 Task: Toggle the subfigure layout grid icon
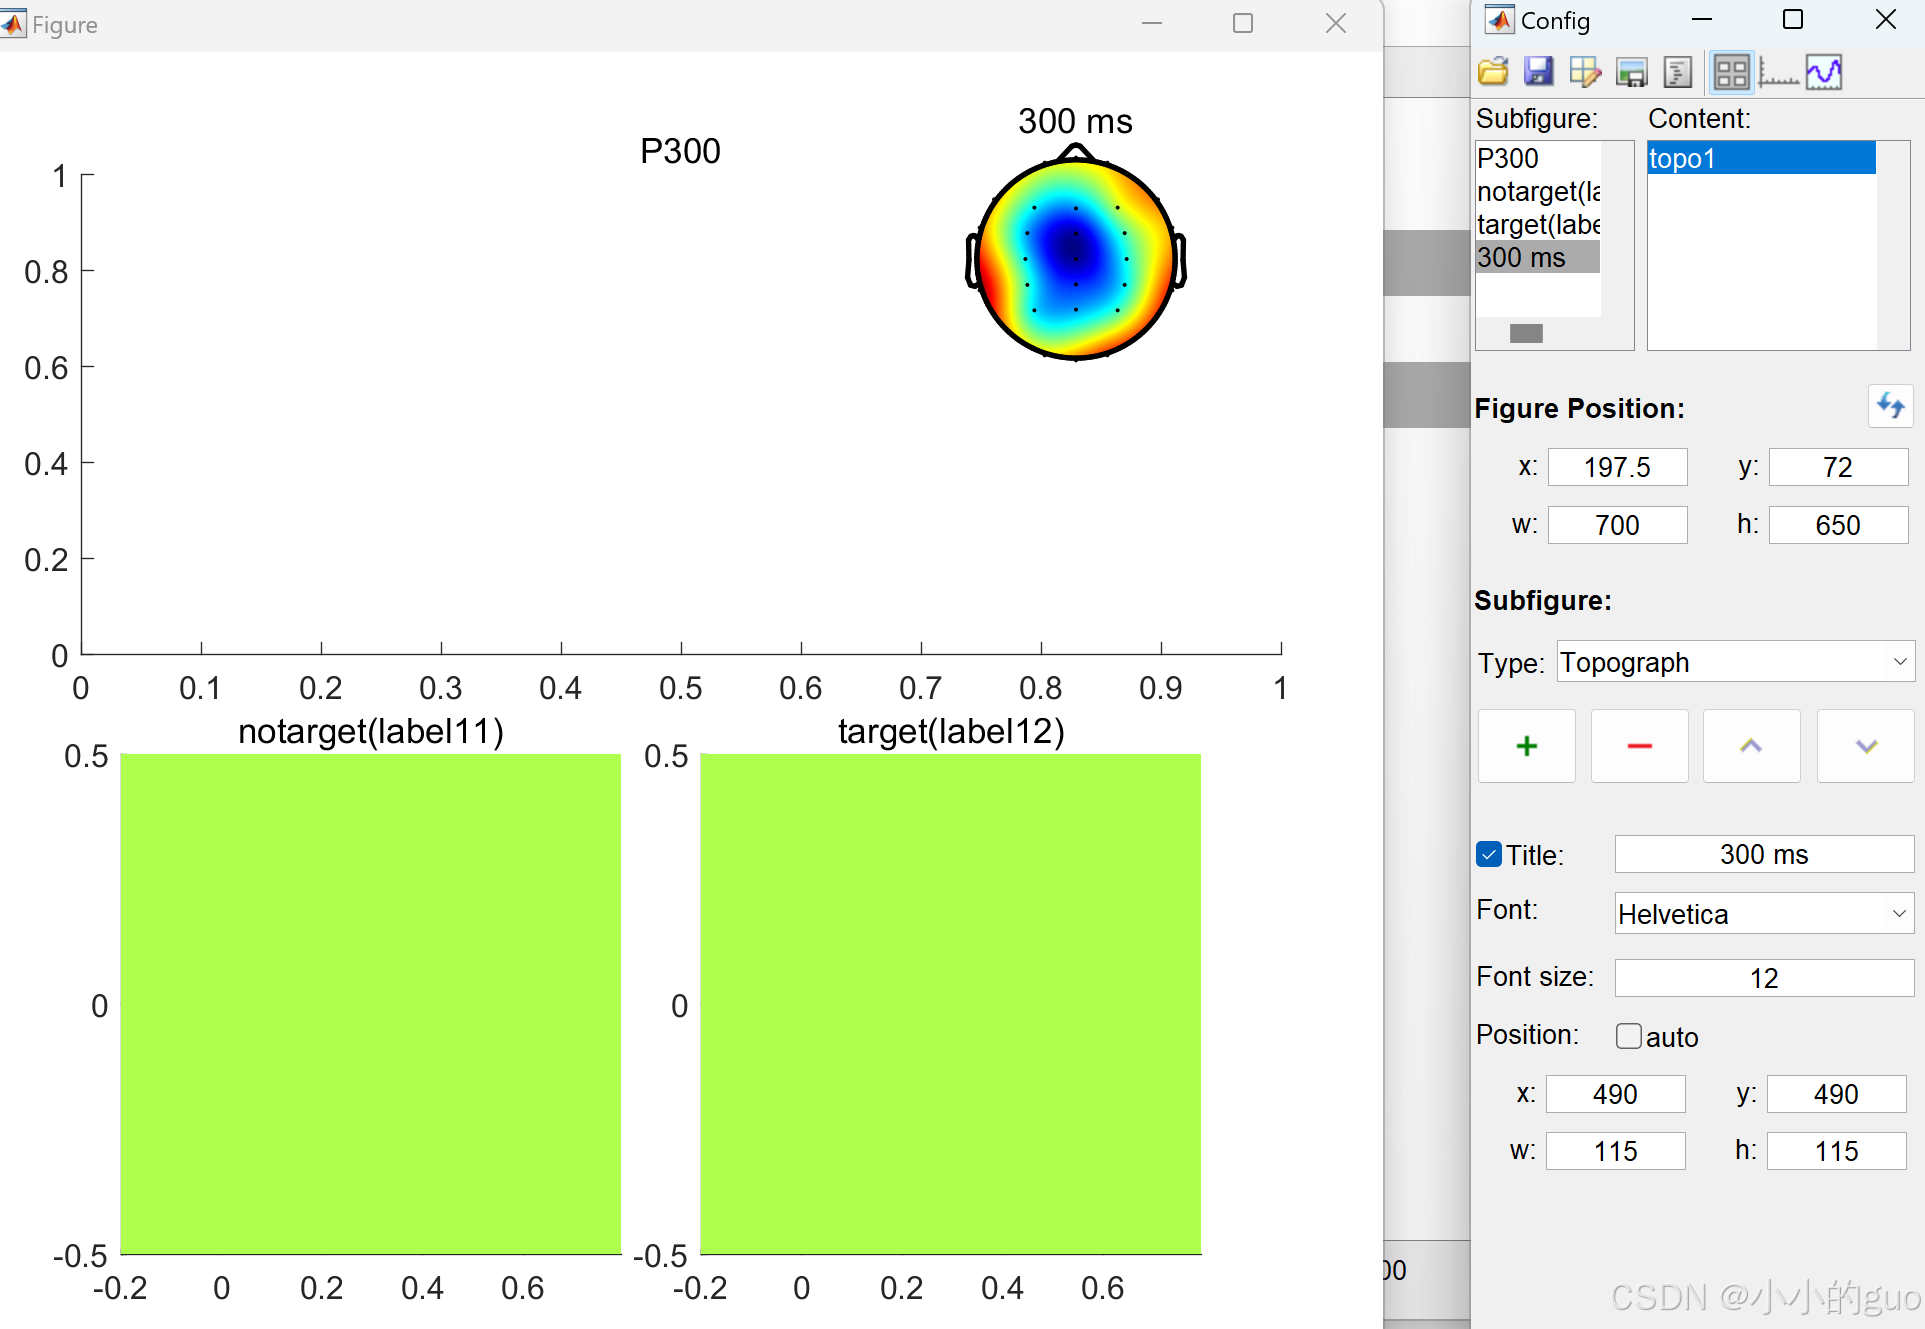tap(1731, 72)
